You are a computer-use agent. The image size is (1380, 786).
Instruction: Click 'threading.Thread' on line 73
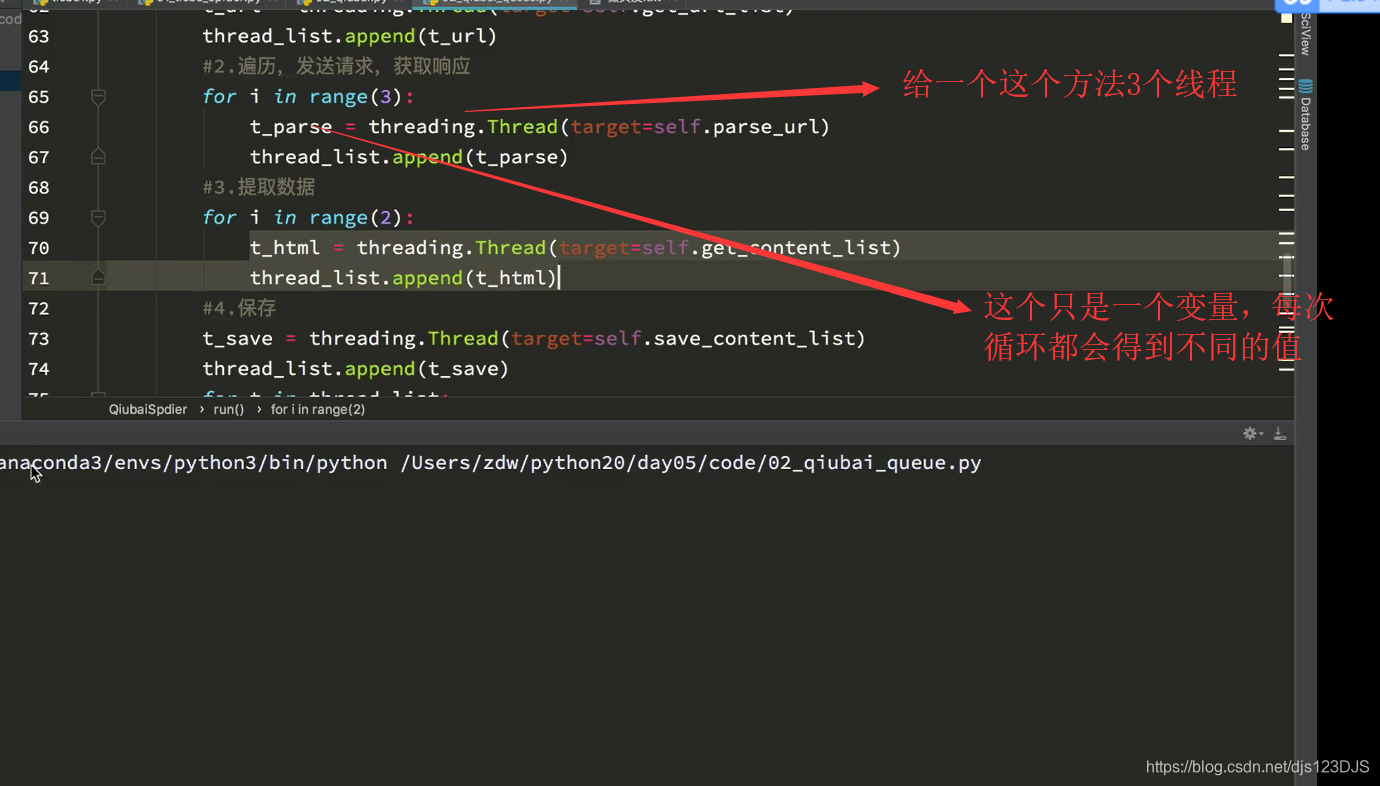pyautogui.click(x=404, y=338)
